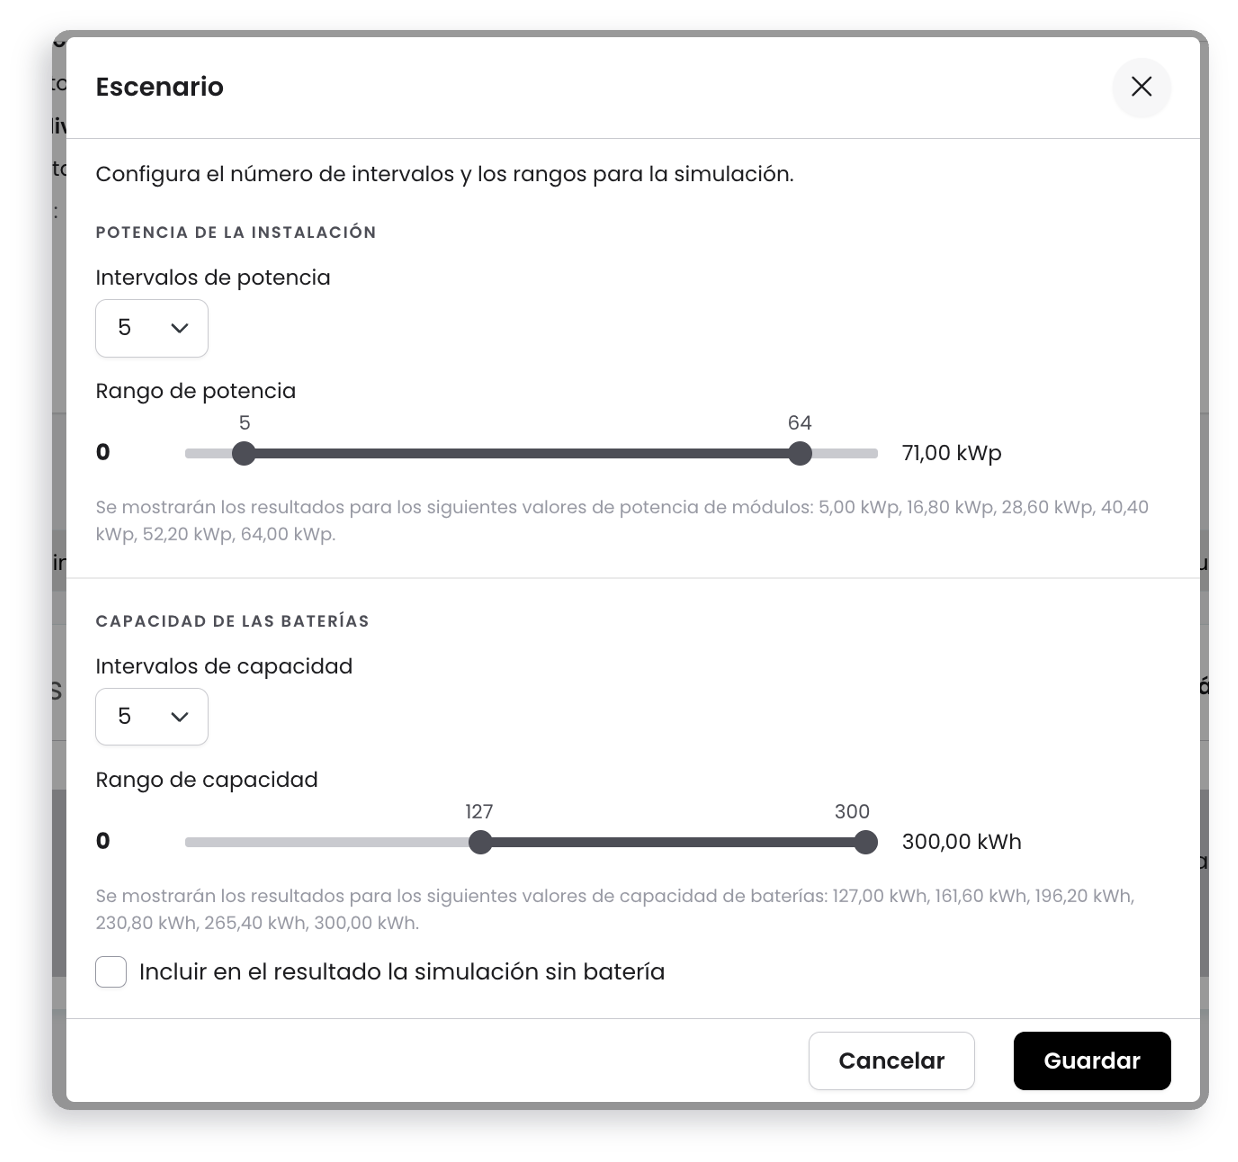Enable the simulación sin batería checkbox
1238x1162 pixels.
click(111, 972)
